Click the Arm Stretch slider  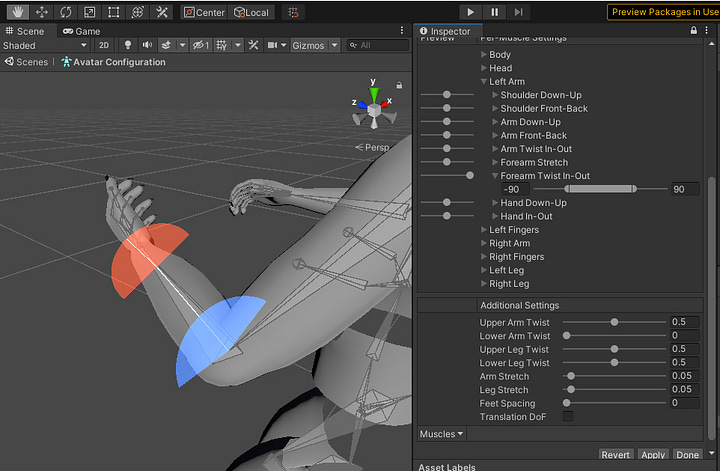614,376
